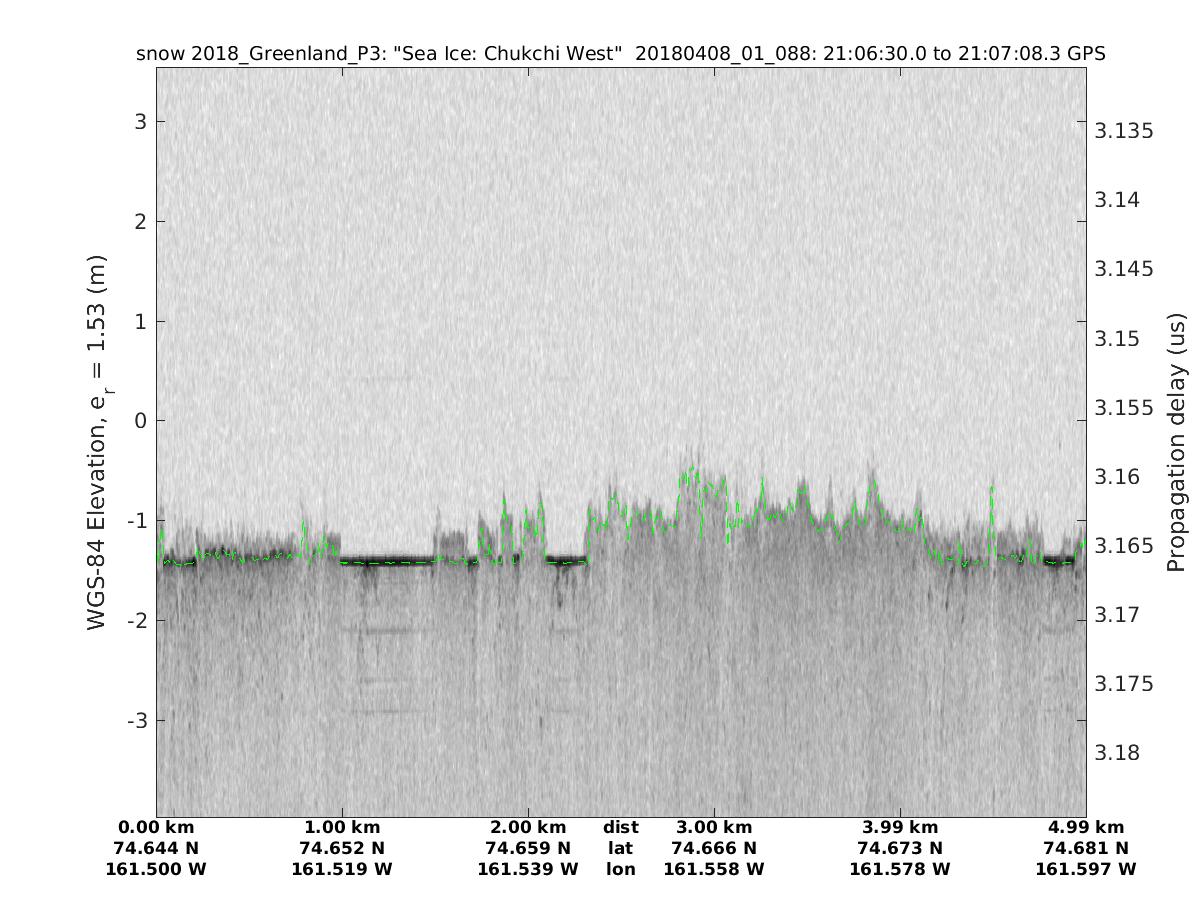Click the 3.135 propagation delay tick

[1125, 131]
